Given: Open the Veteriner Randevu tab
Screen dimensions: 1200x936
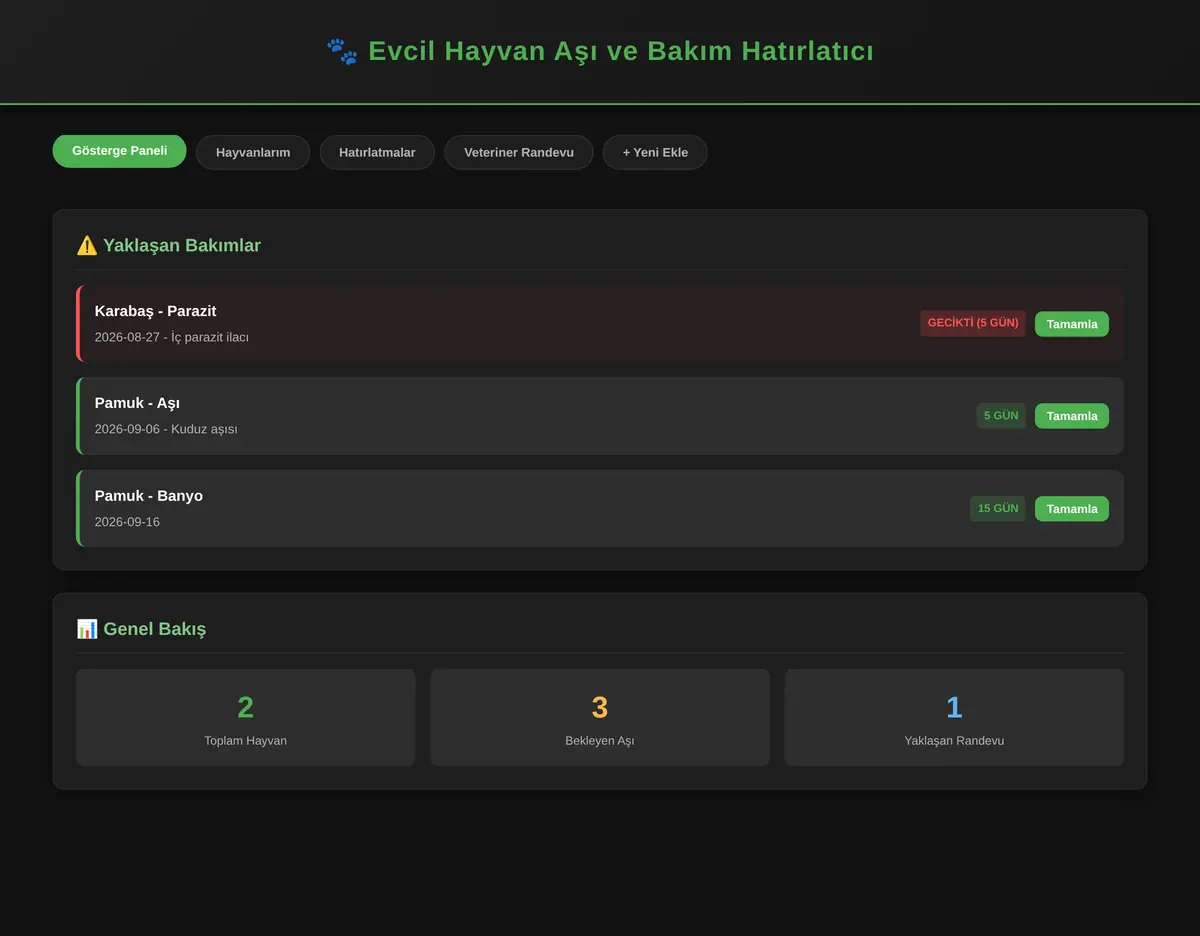Looking at the screenshot, I should [x=519, y=152].
